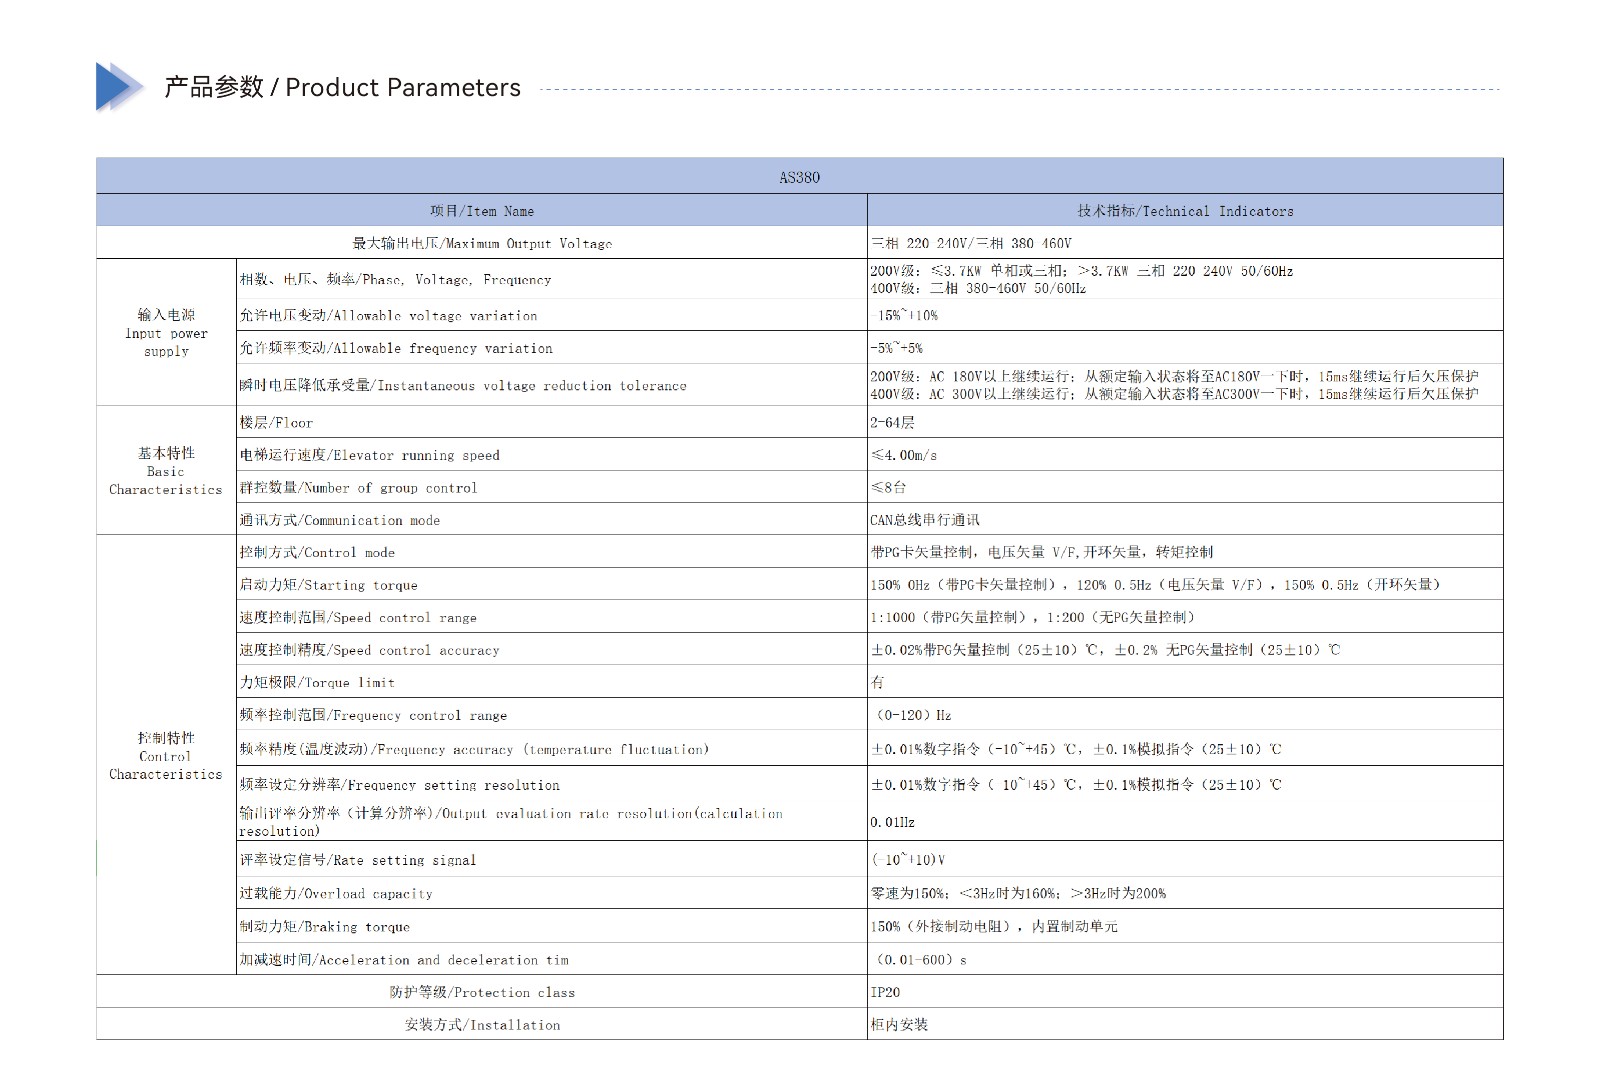Select the '柜内安装' value cell

coord(1185,1023)
